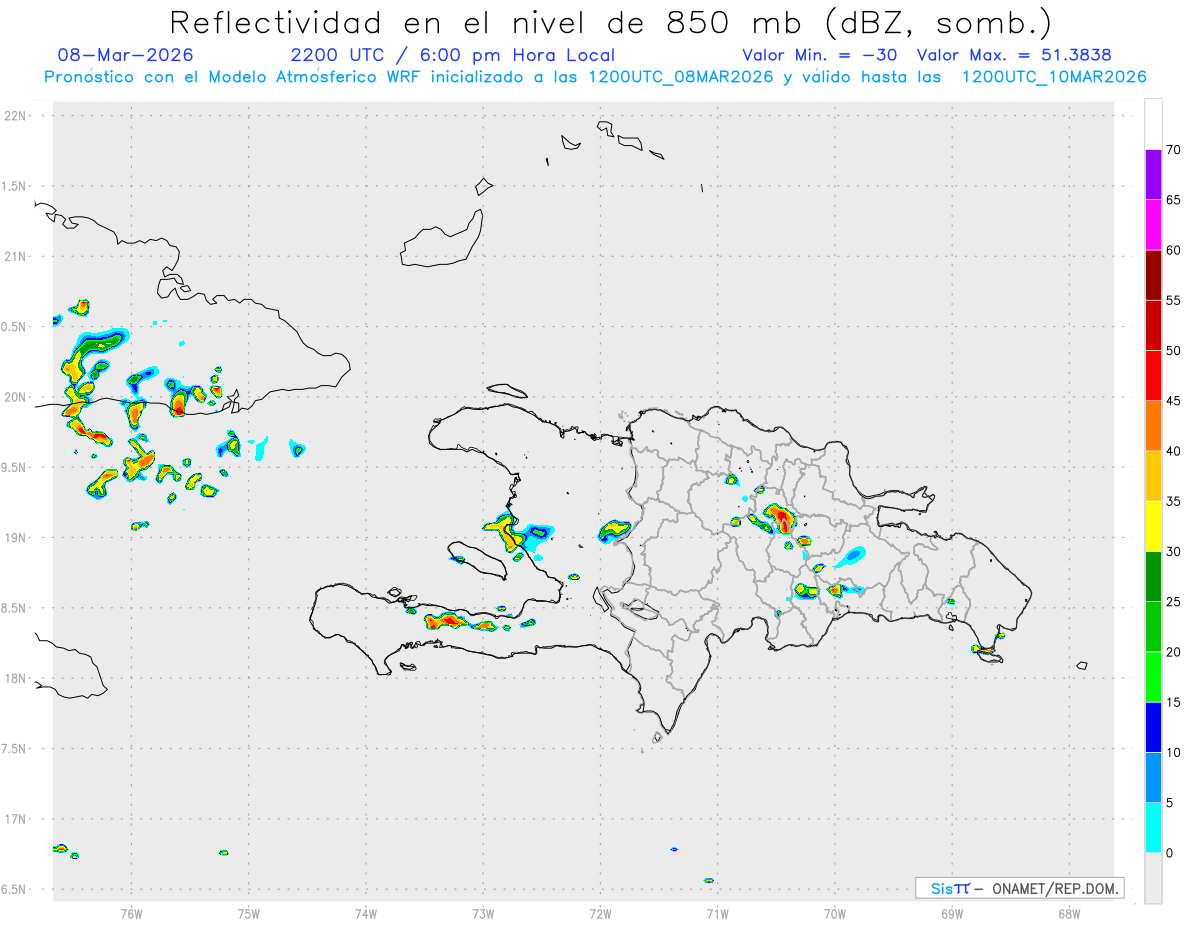Click colorbar tick label '65'
Image resolution: width=1200 pixels, height=927 pixels.
tap(1173, 200)
